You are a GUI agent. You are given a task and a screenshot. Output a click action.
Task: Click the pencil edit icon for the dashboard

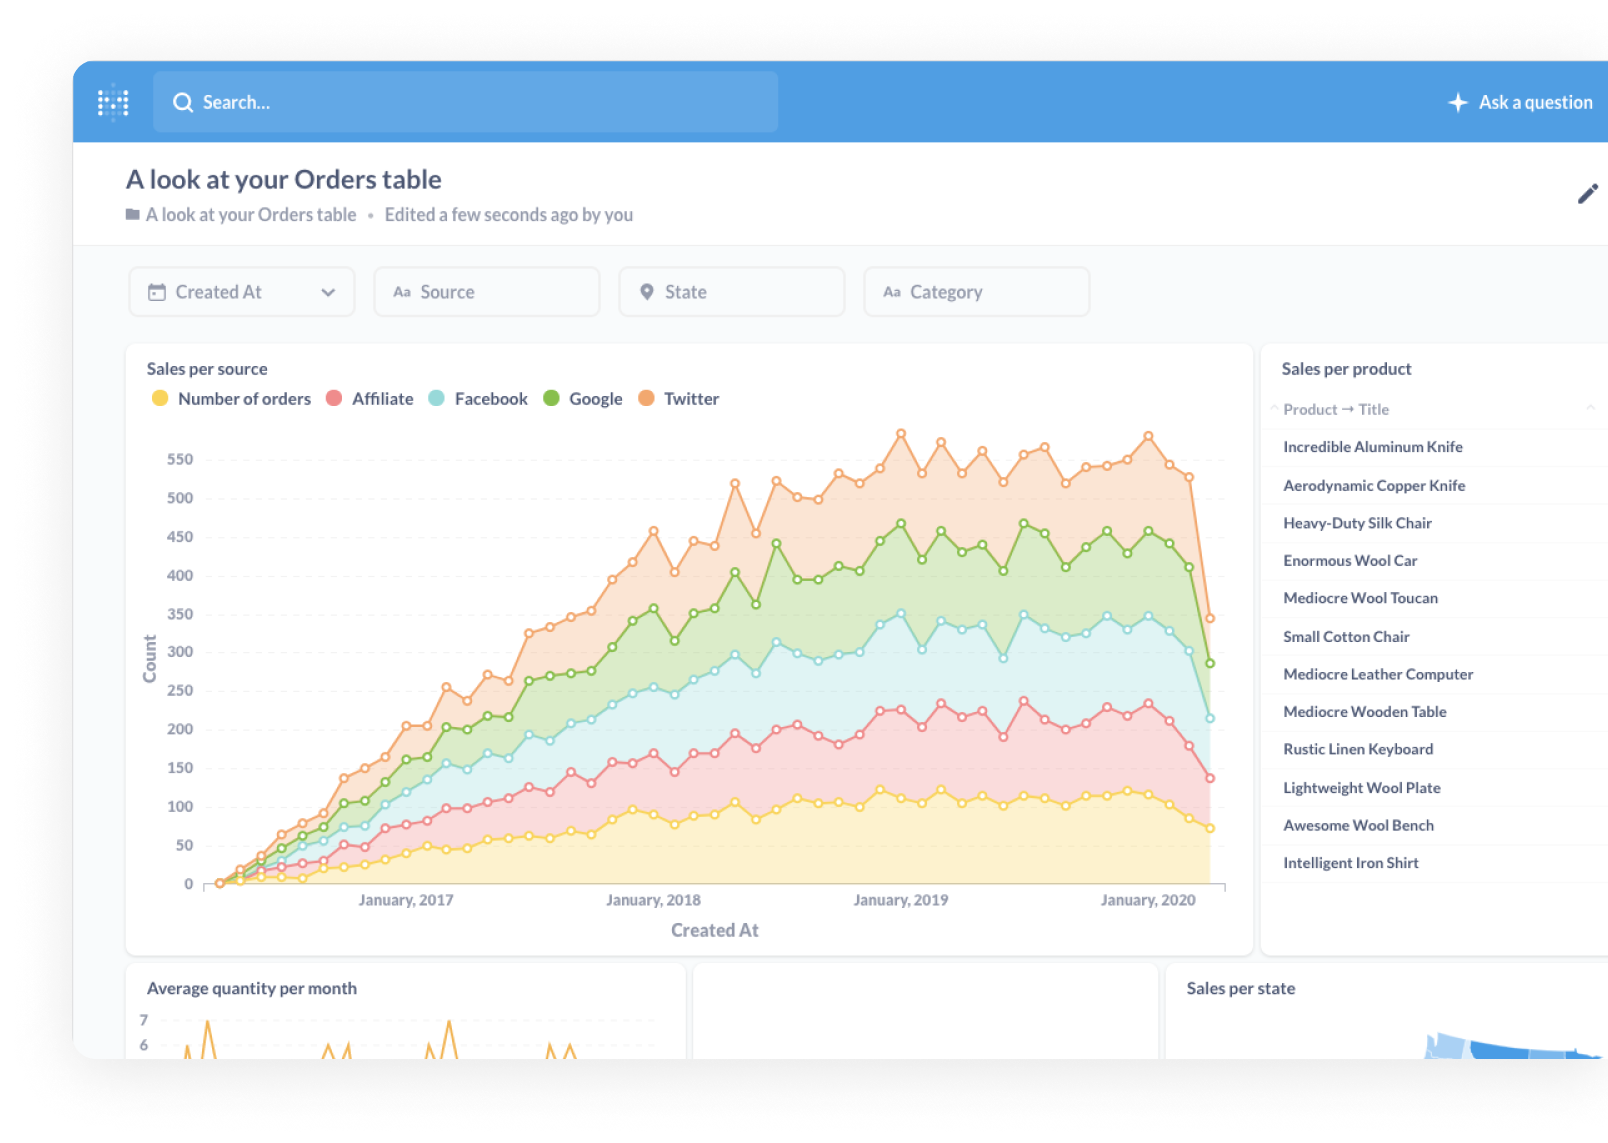[x=1587, y=194]
